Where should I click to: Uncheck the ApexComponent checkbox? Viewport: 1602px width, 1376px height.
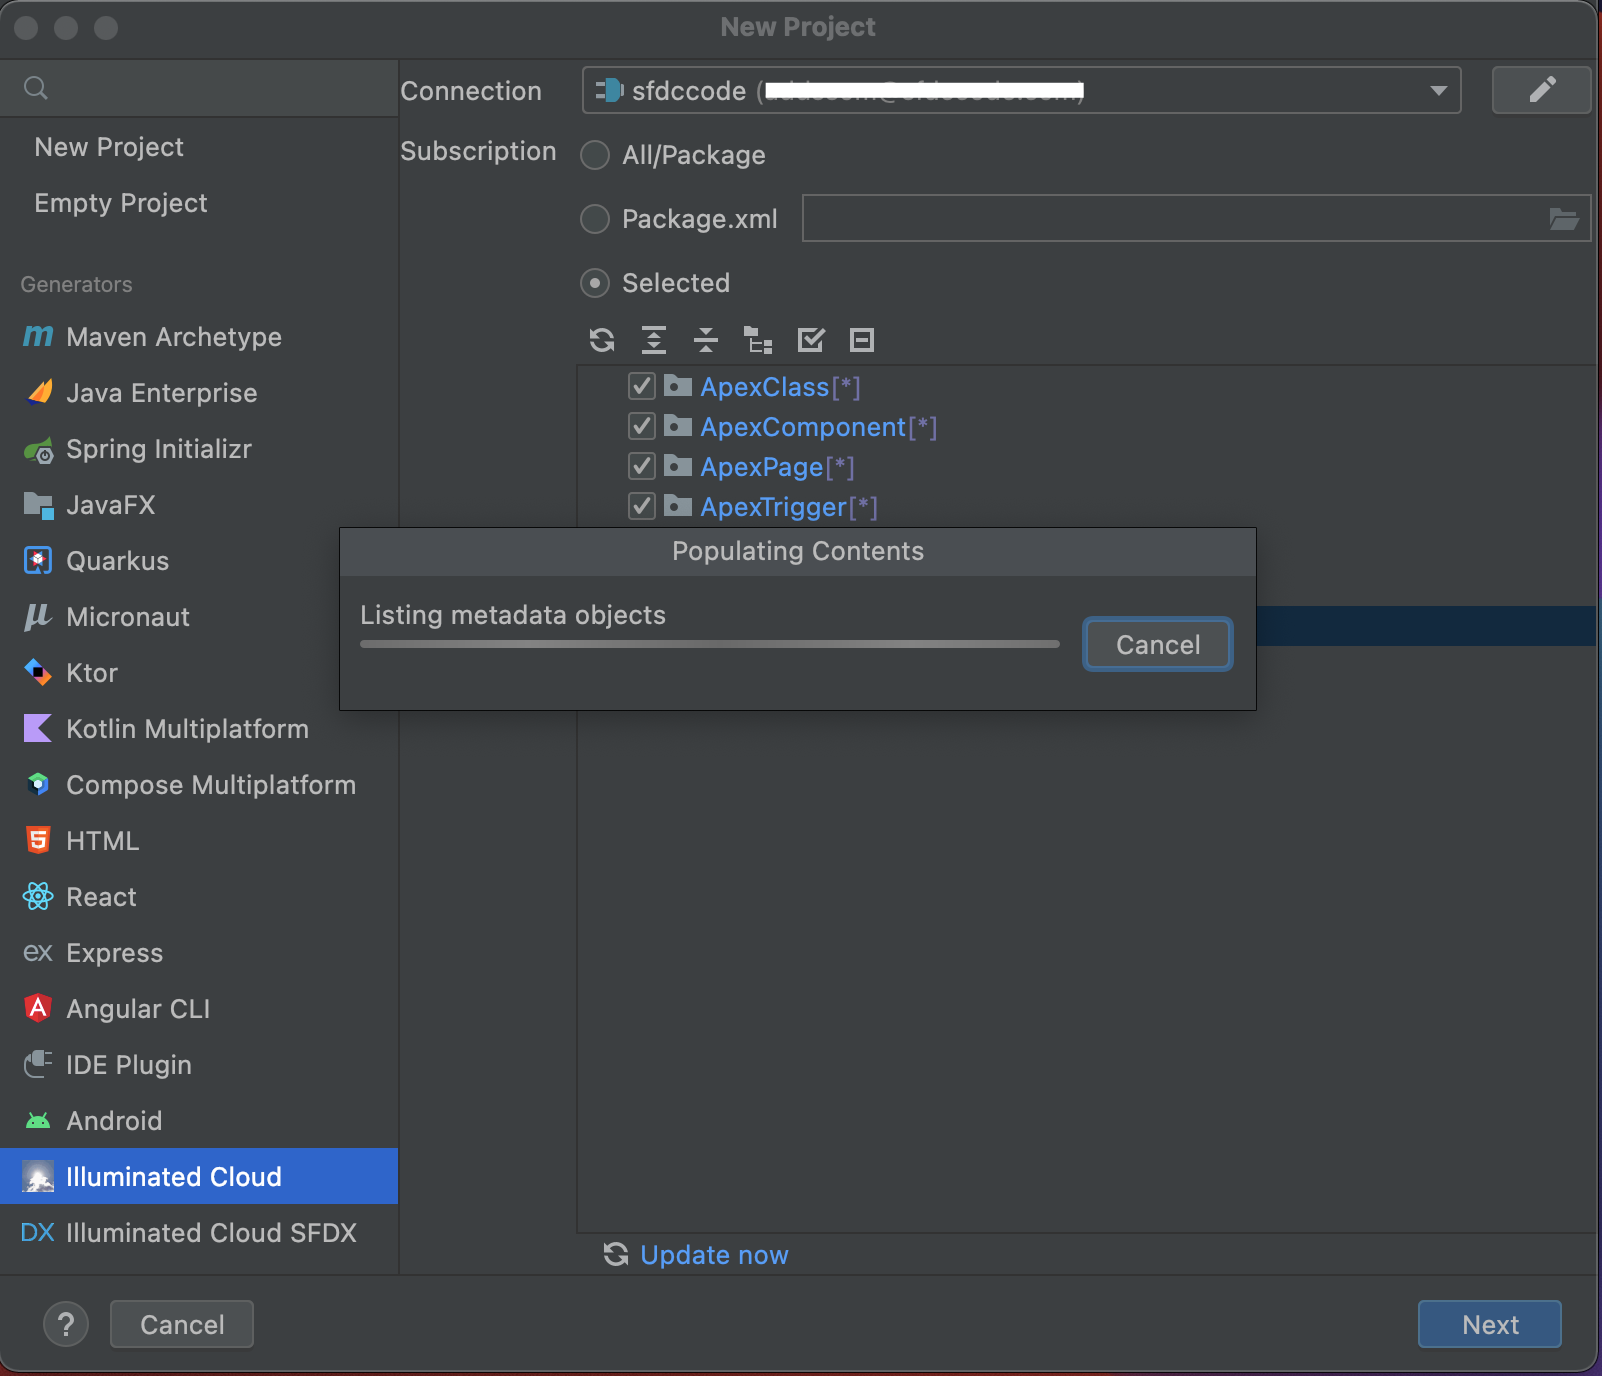click(642, 426)
